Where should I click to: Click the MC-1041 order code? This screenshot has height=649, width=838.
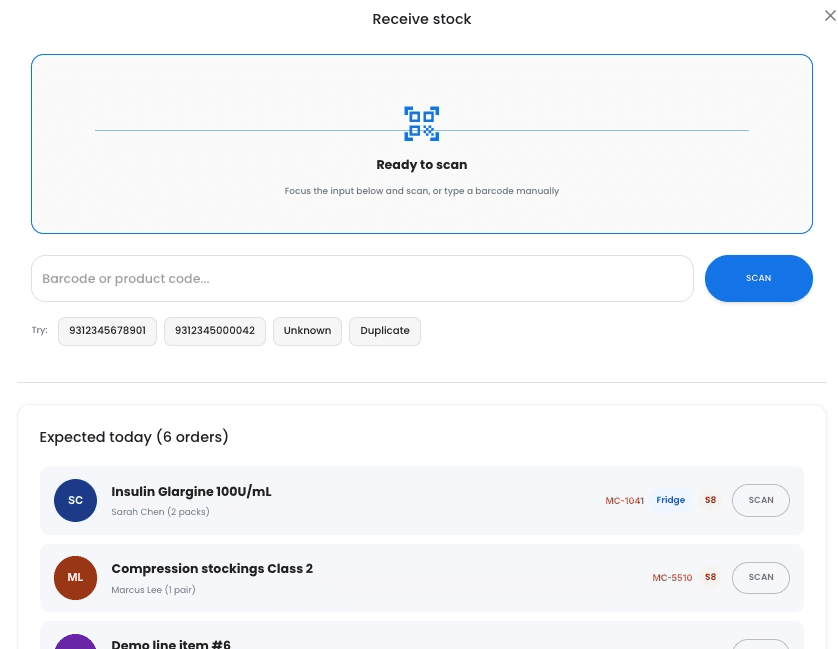624,501
